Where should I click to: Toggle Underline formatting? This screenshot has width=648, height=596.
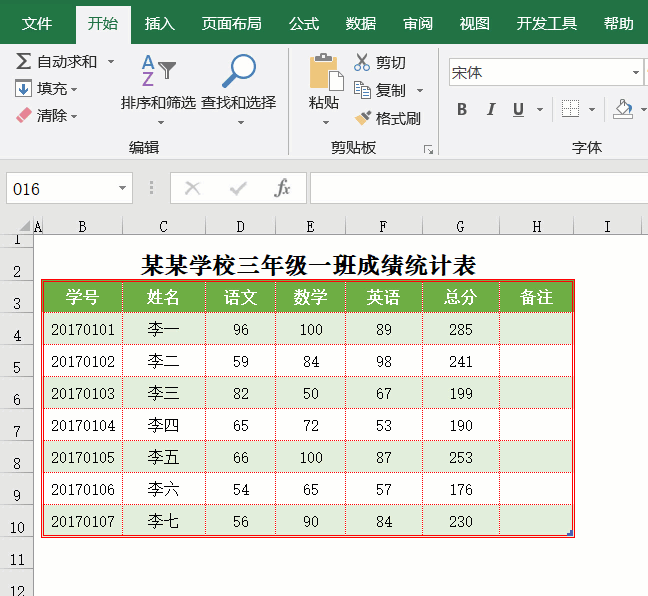[x=518, y=110]
